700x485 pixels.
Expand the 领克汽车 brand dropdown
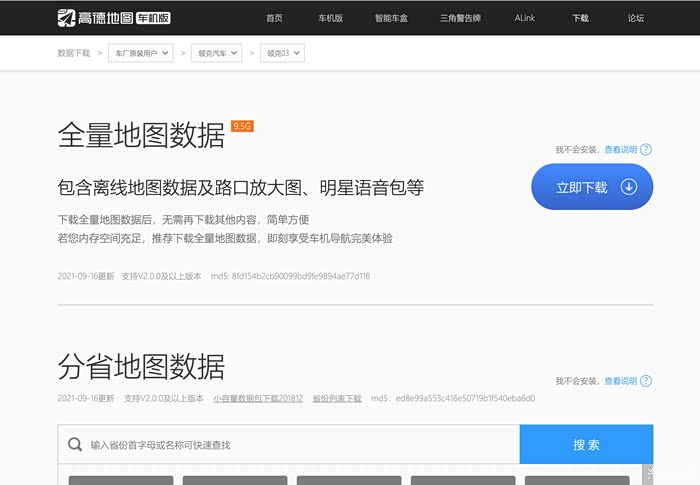pyautogui.click(x=217, y=53)
